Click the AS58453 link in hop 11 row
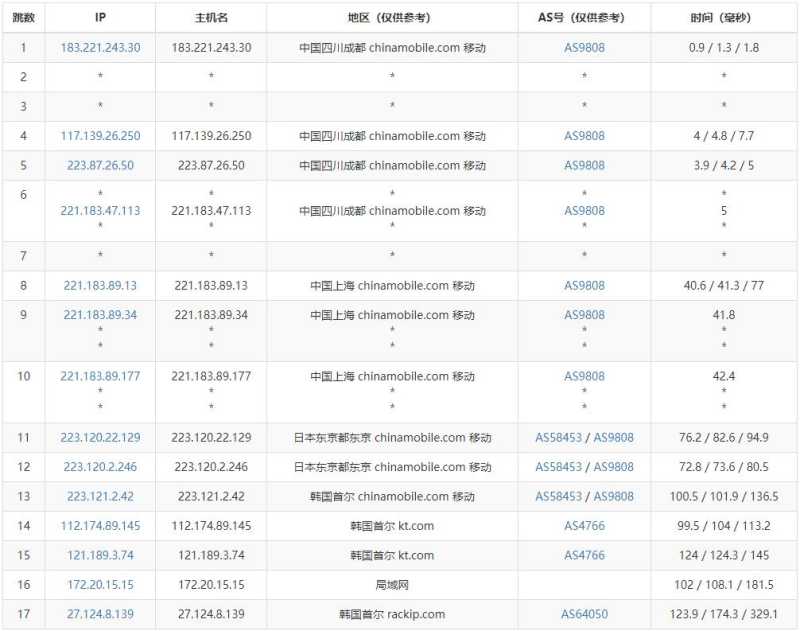The height and width of the screenshot is (631, 800). coord(559,438)
